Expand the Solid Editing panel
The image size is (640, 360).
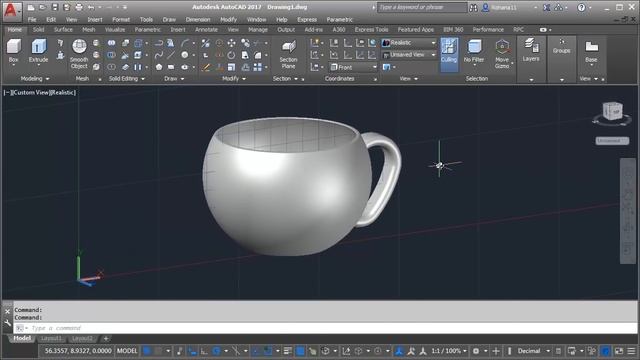point(127,78)
